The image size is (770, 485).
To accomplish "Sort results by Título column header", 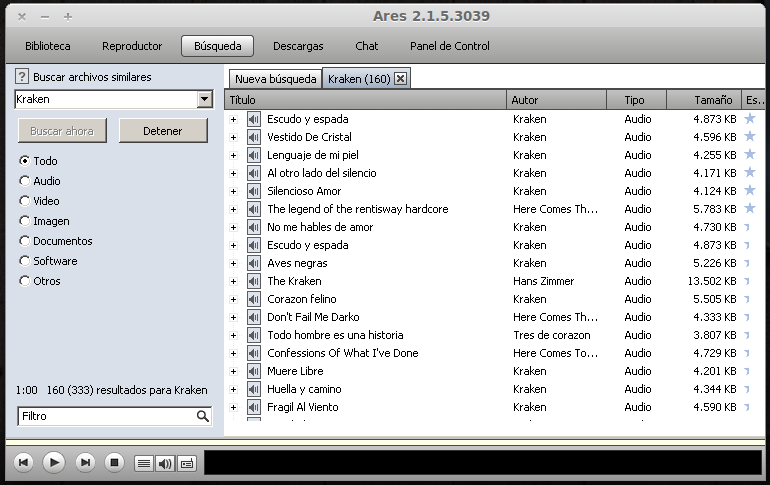I will (365, 100).
